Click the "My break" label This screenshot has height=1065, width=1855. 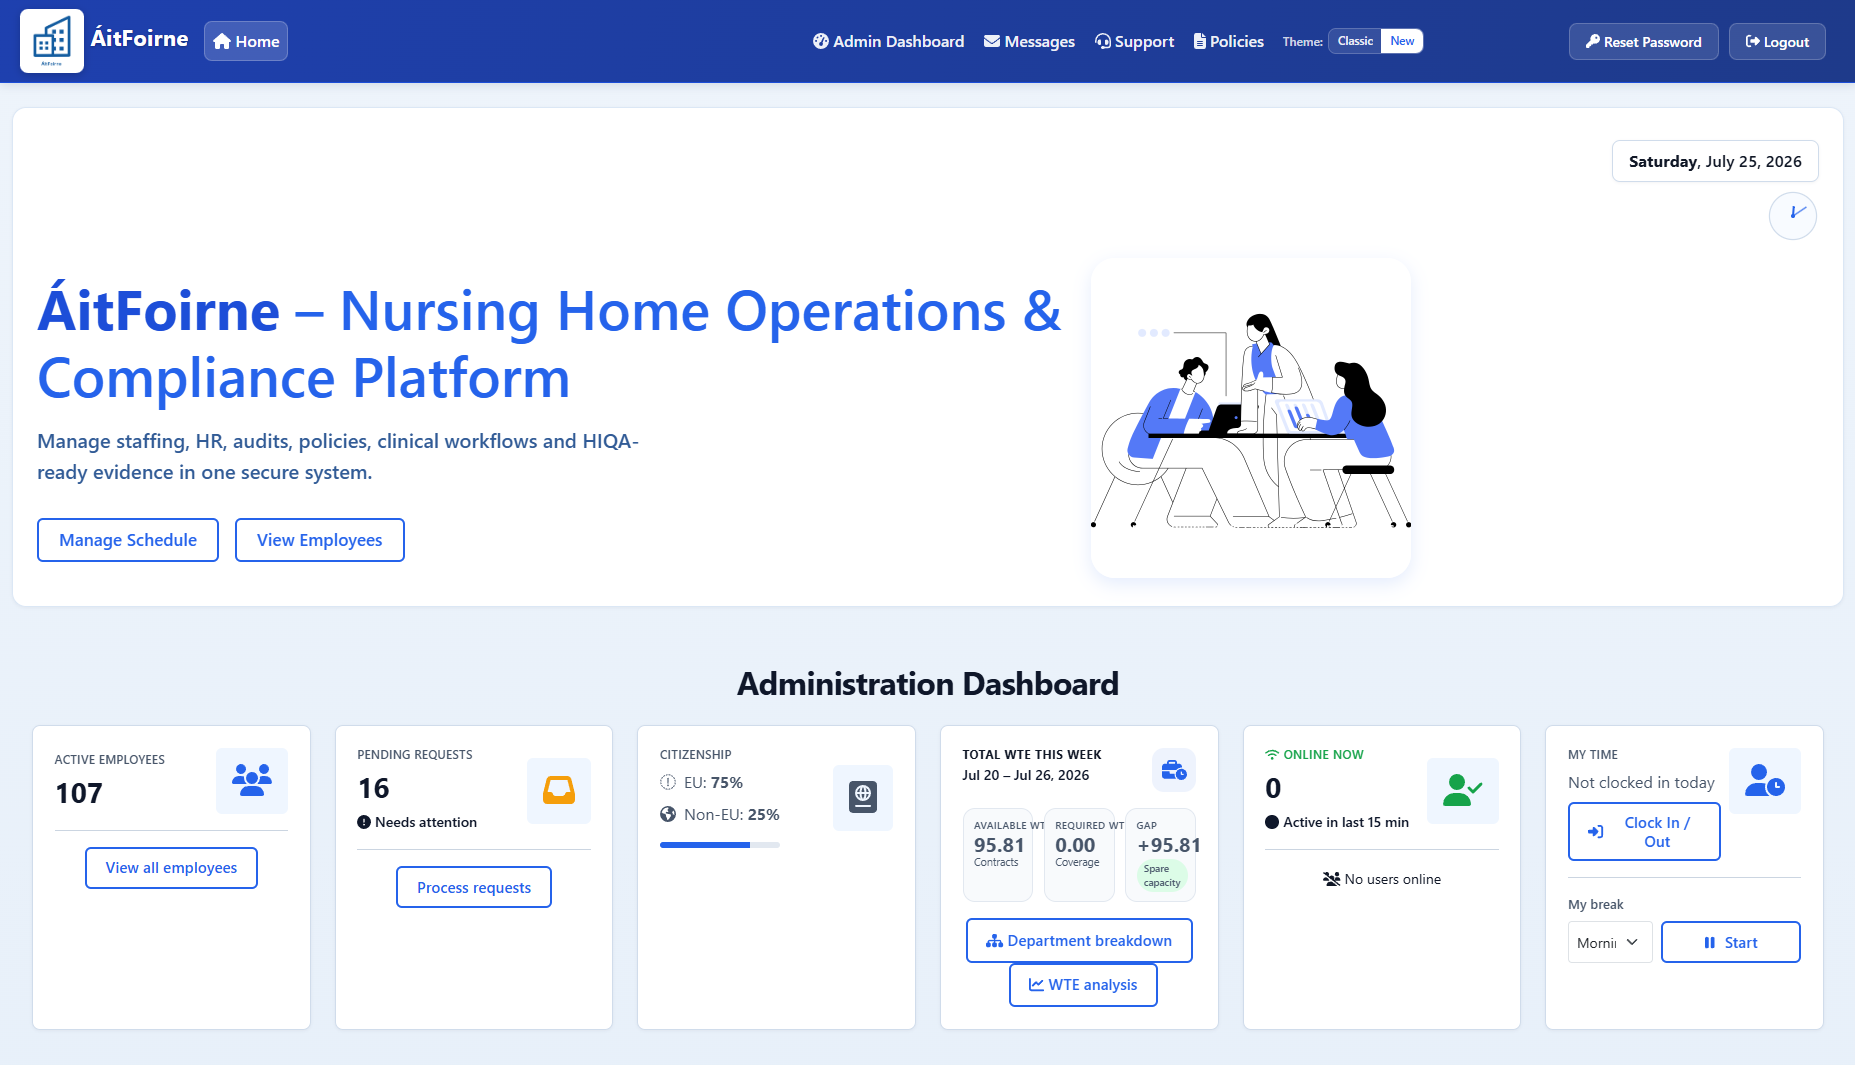point(1596,904)
